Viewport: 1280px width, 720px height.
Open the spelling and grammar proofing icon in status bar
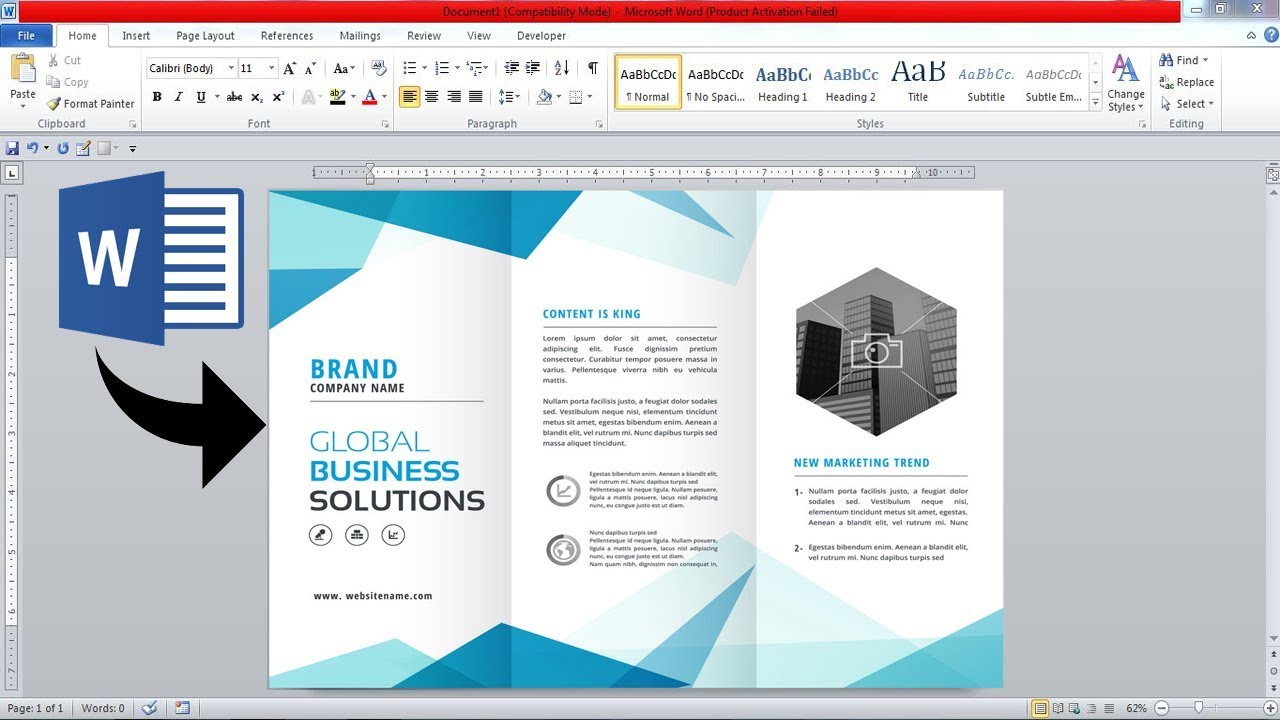pyautogui.click(x=149, y=707)
